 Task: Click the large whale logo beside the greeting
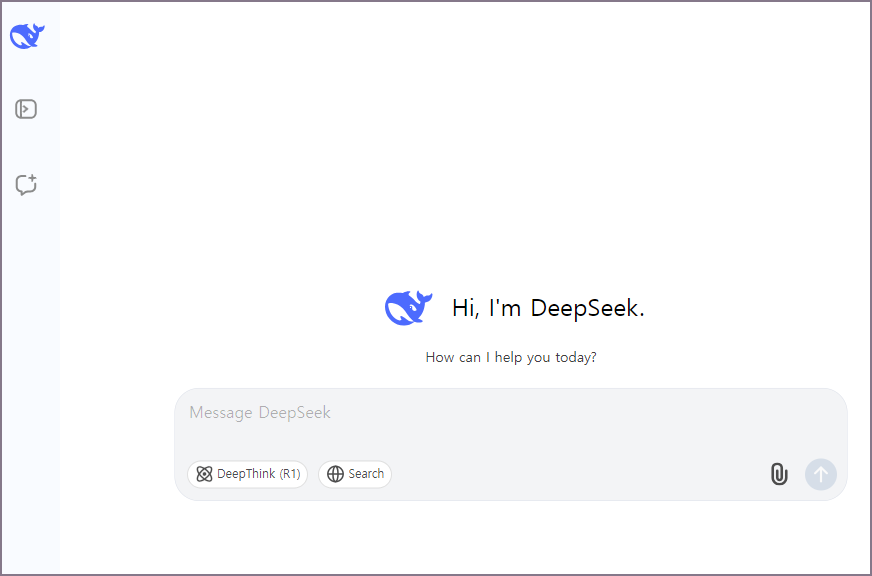408,308
